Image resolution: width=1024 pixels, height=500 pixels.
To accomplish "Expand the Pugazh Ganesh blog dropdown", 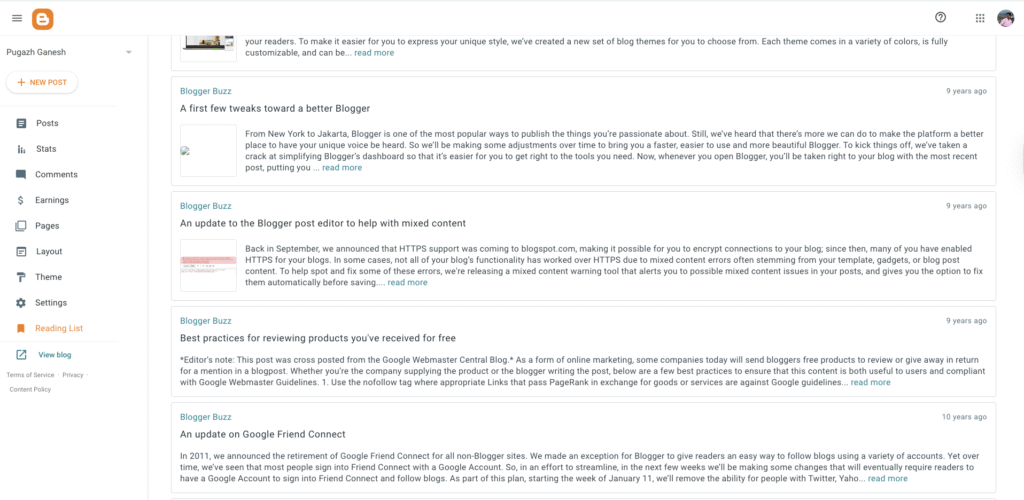I will coord(129,52).
